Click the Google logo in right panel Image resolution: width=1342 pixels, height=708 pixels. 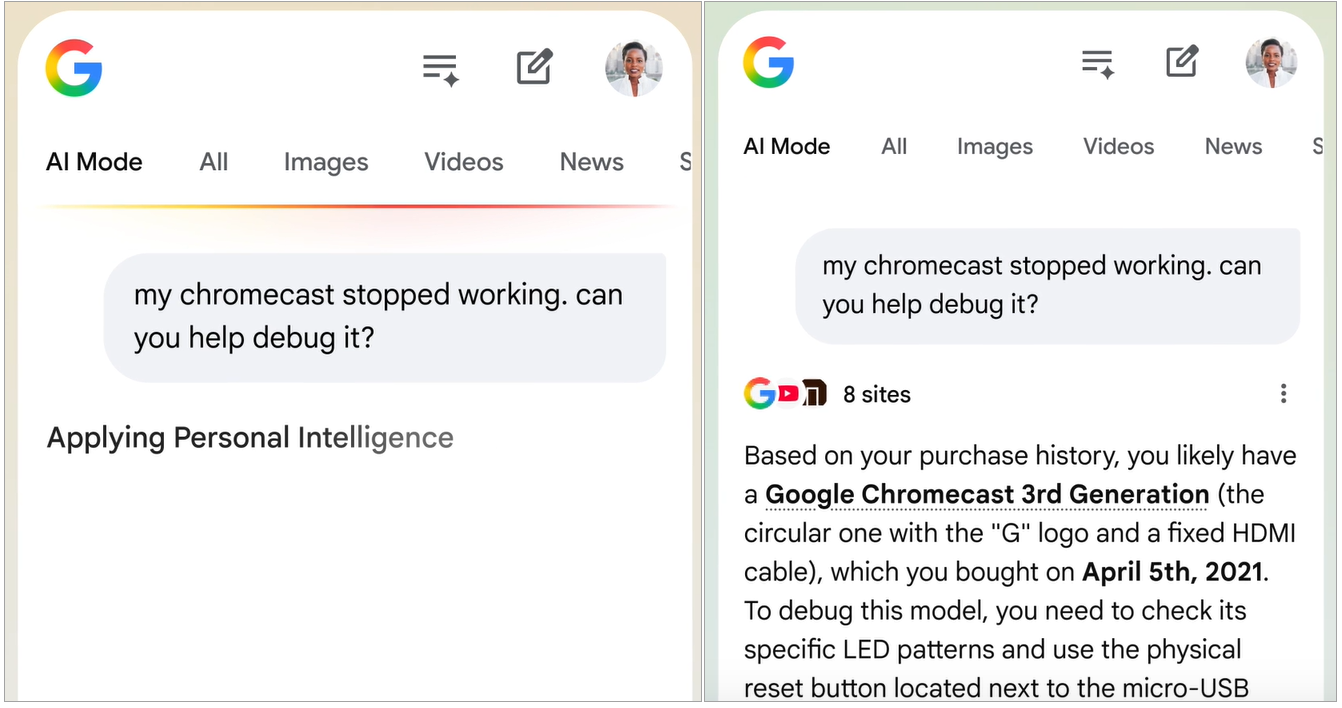pyautogui.click(x=768, y=62)
